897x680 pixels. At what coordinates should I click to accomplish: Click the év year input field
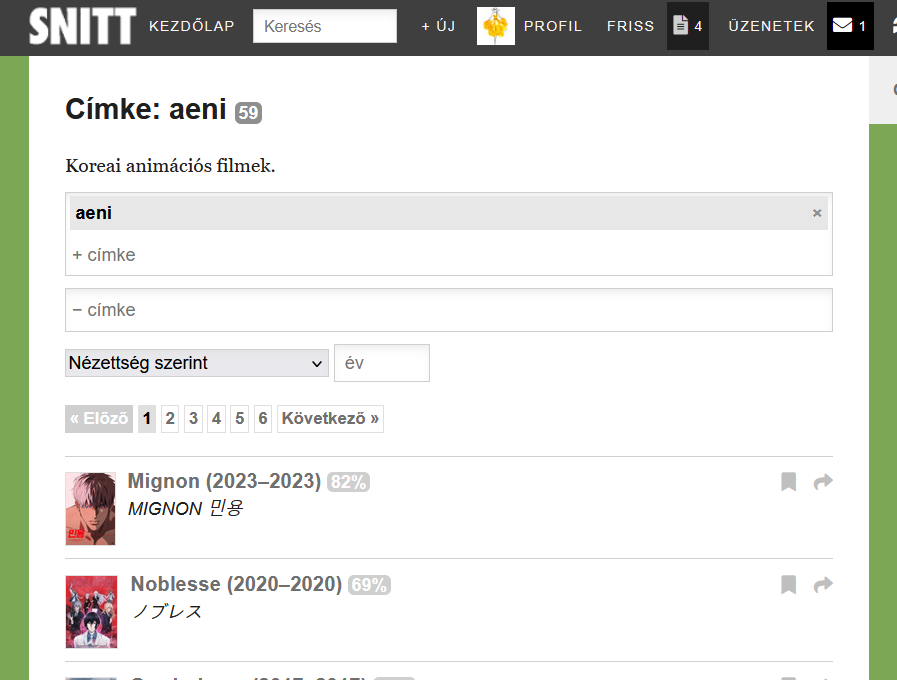coord(382,363)
